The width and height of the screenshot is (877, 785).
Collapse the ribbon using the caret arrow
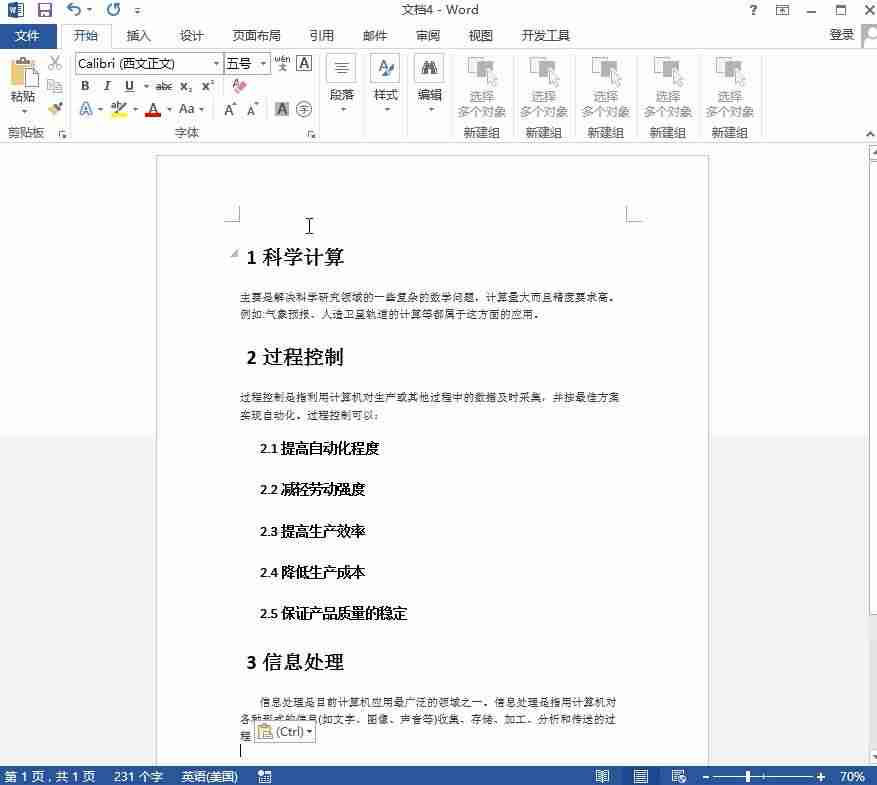[x=870, y=134]
